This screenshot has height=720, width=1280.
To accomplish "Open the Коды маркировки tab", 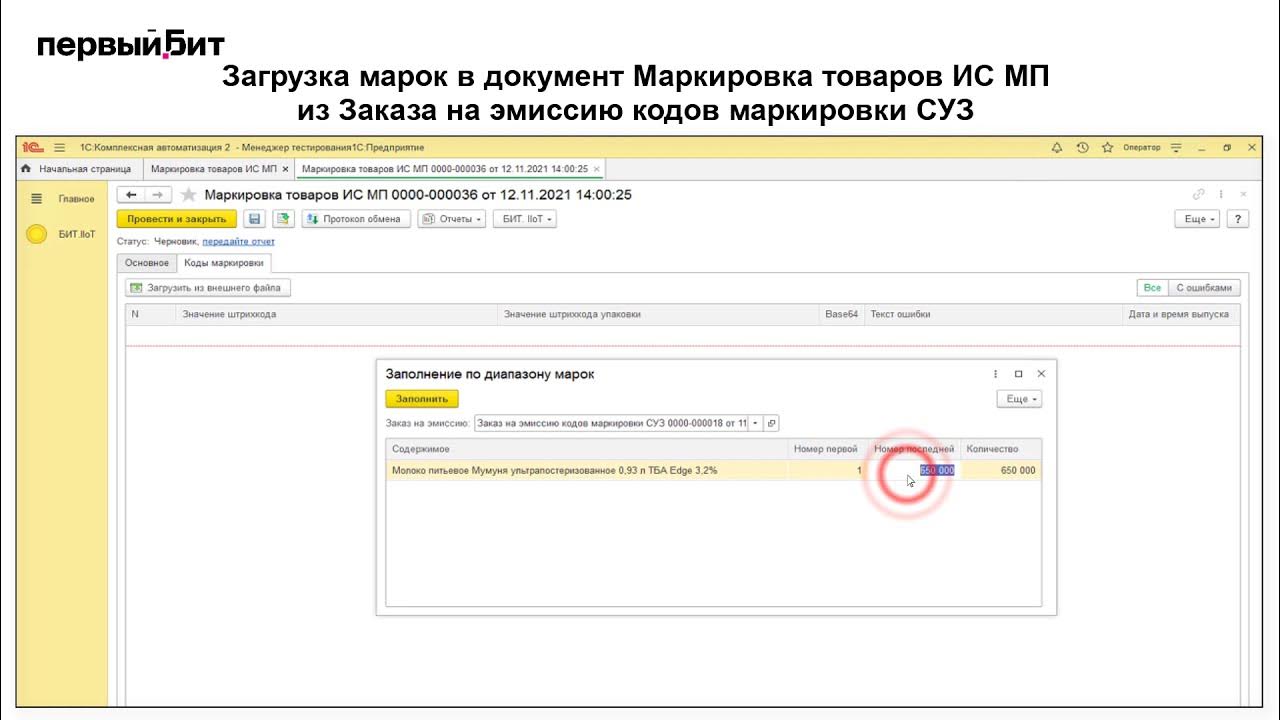I will pos(224,263).
